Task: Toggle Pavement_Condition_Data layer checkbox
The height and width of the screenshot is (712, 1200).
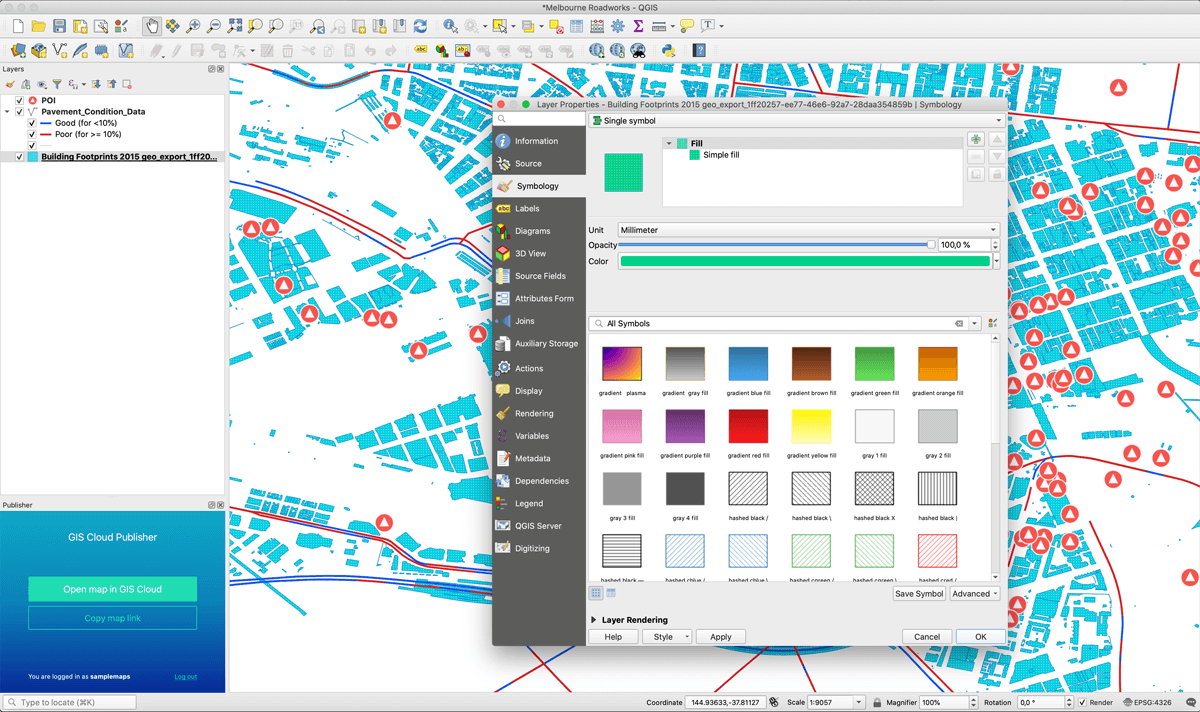Action: point(19,112)
